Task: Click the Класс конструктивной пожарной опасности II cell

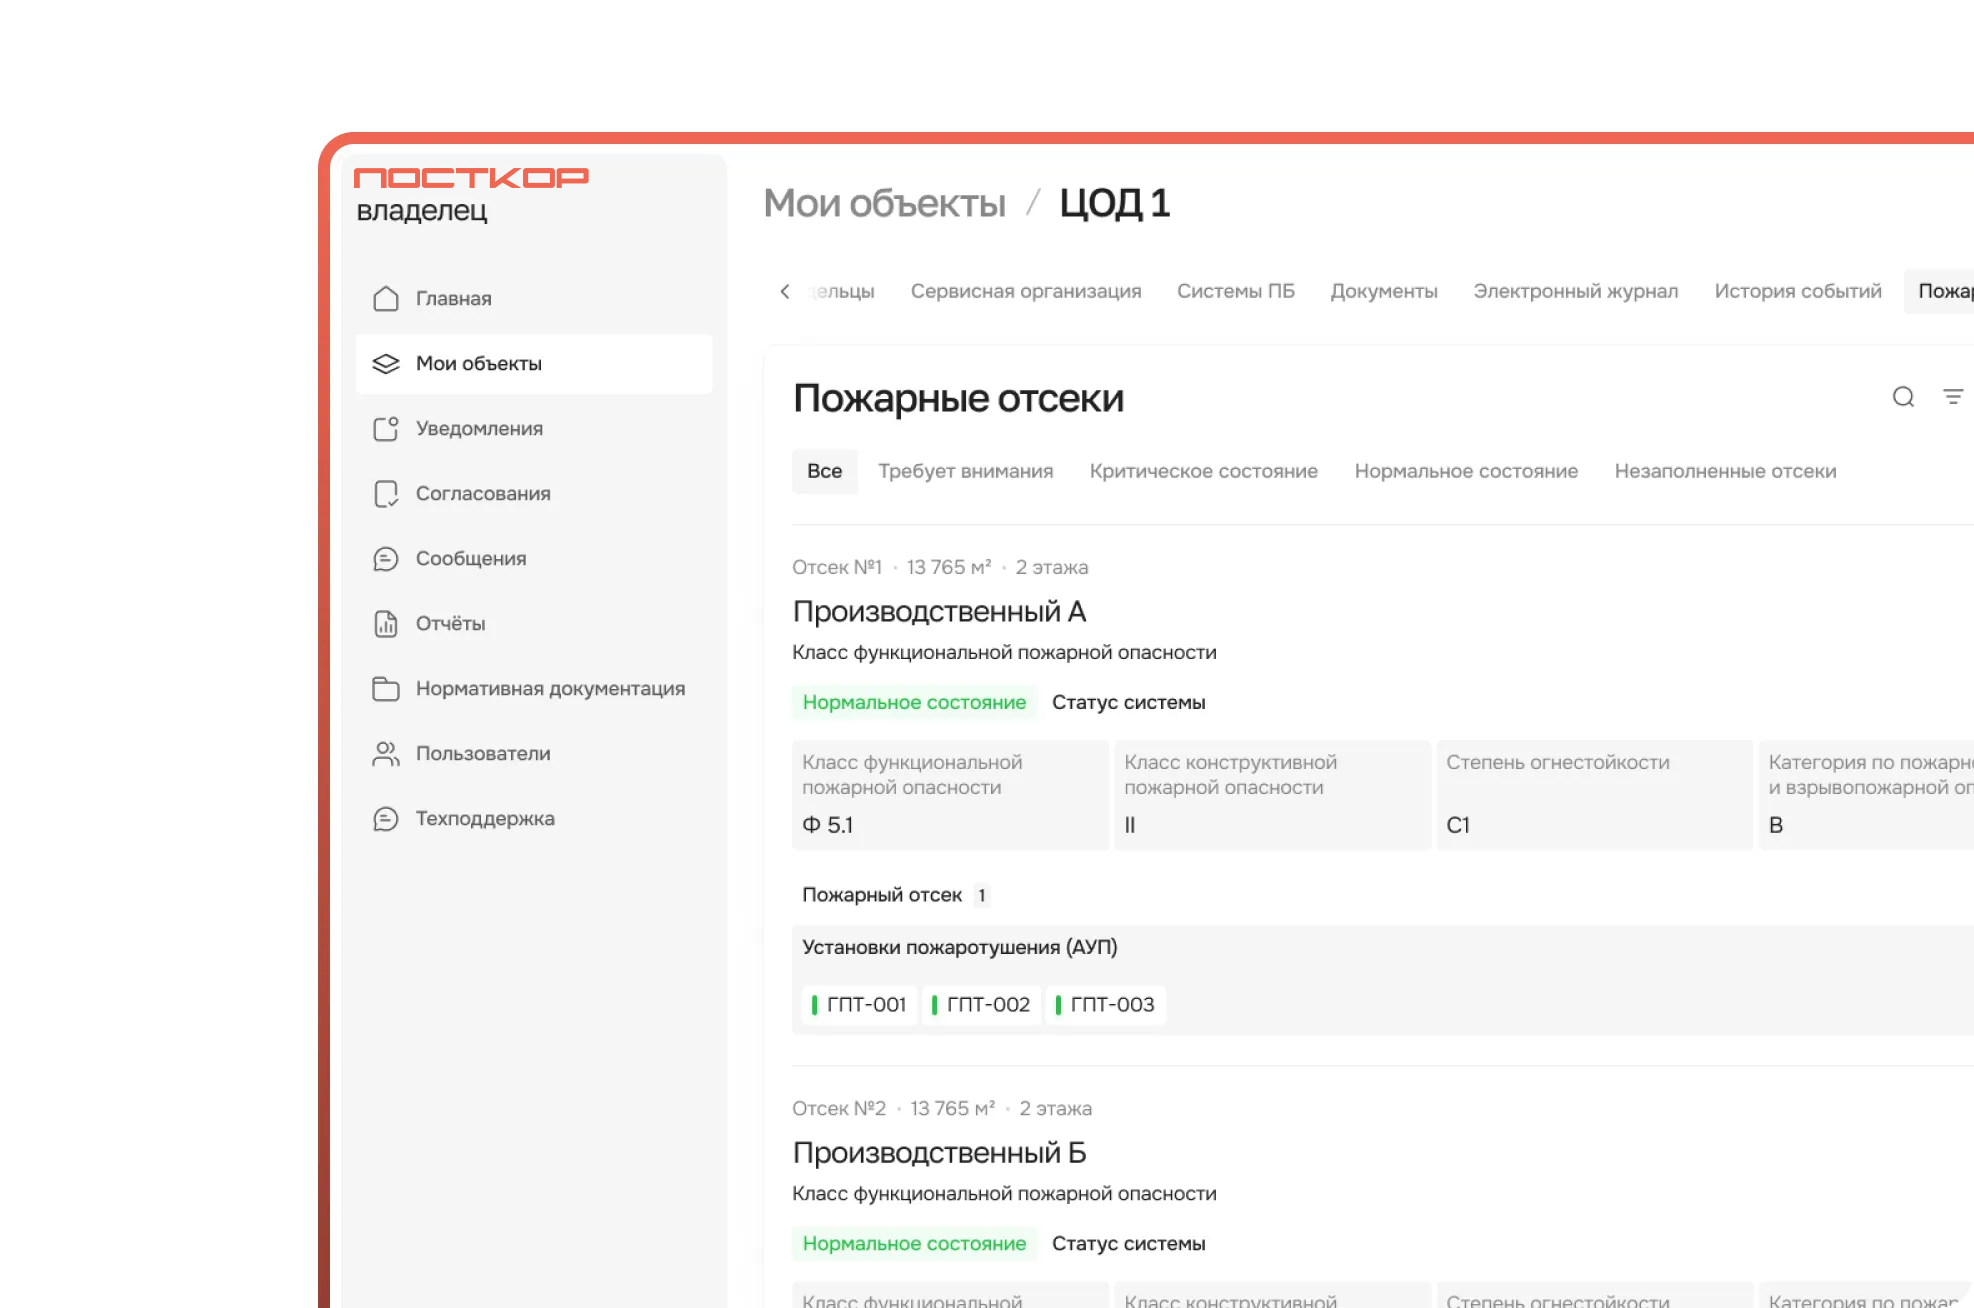Action: [1272, 795]
